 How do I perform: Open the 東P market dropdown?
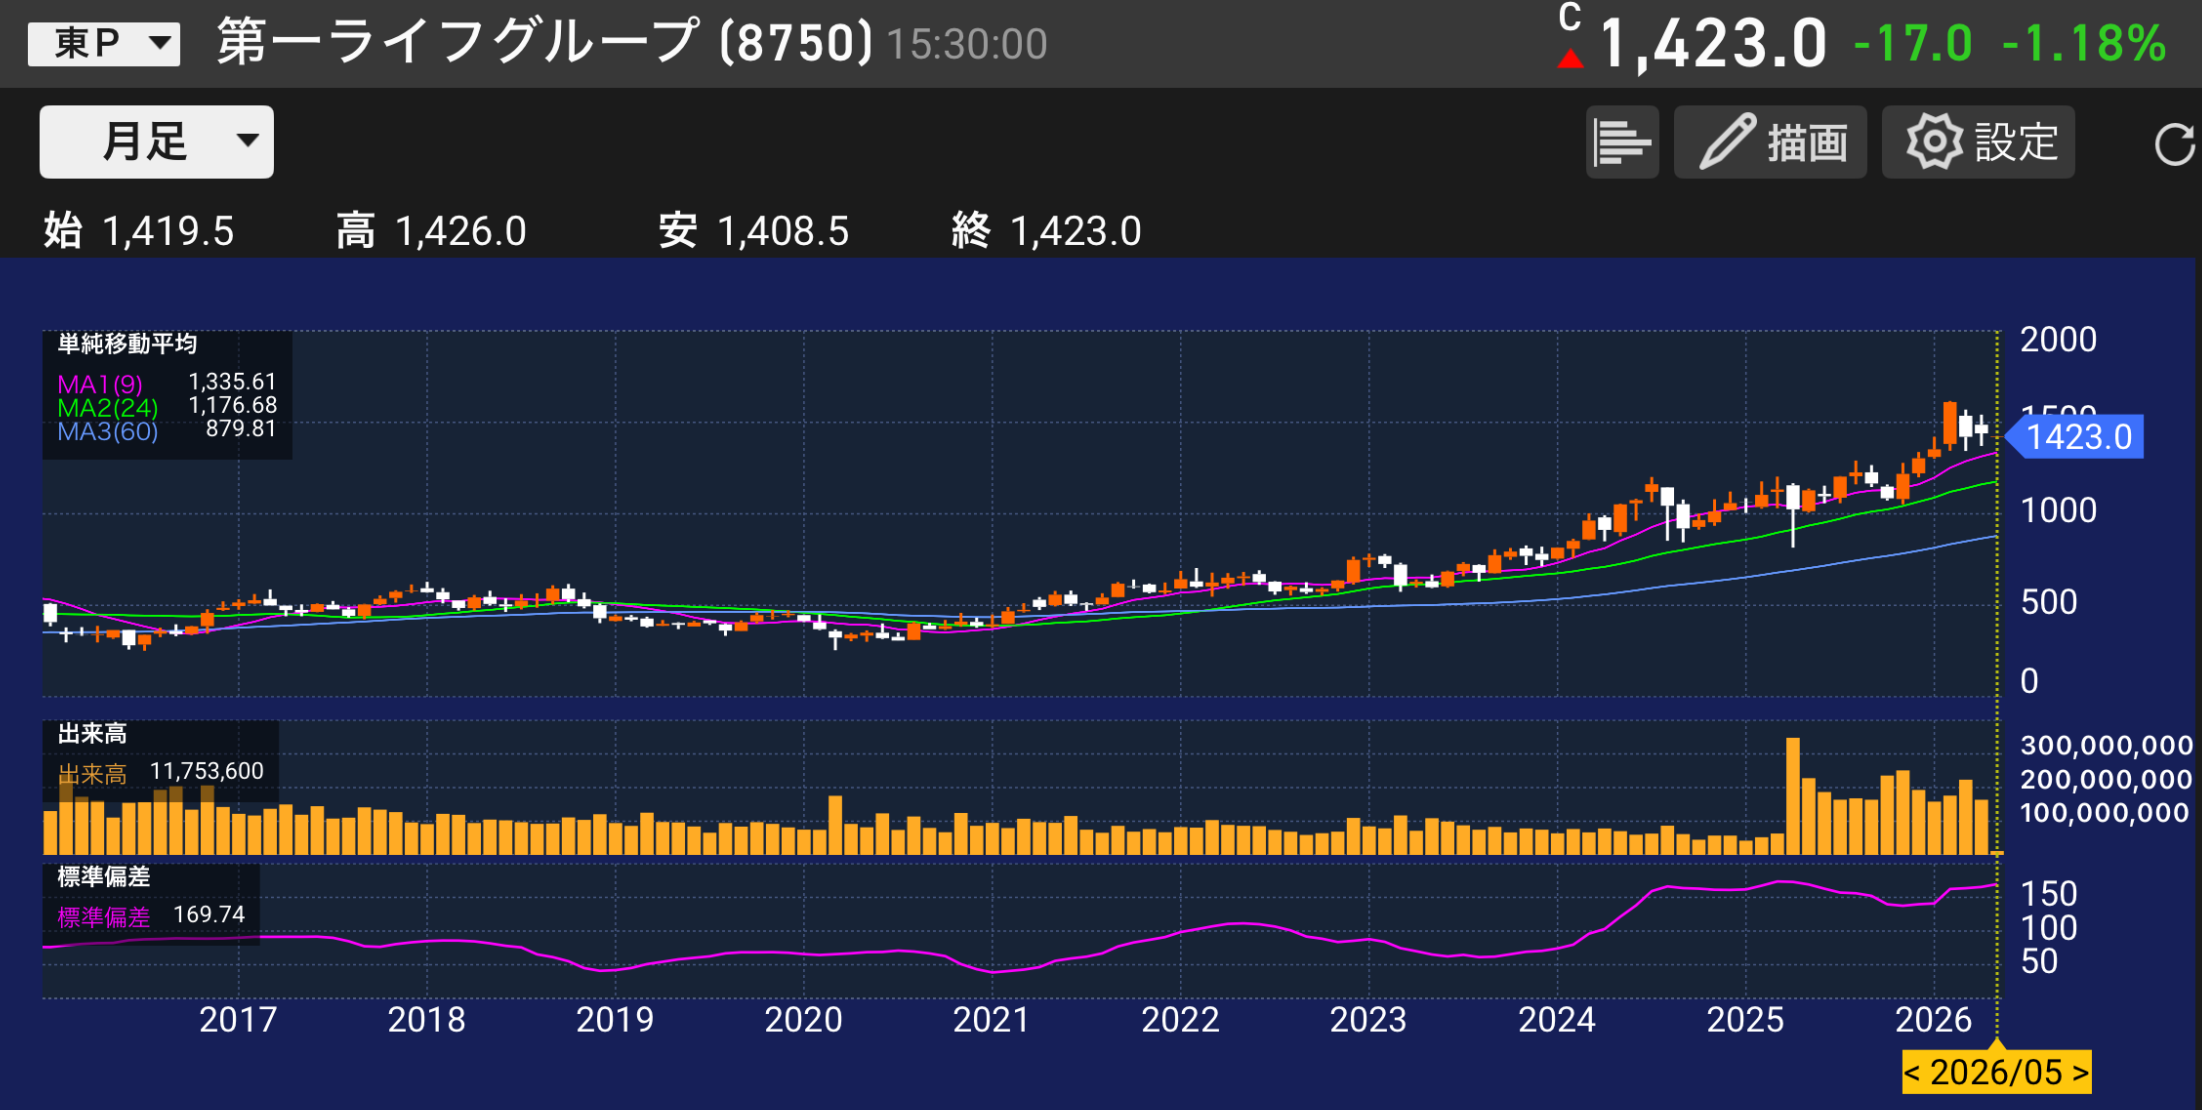coord(104,43)
